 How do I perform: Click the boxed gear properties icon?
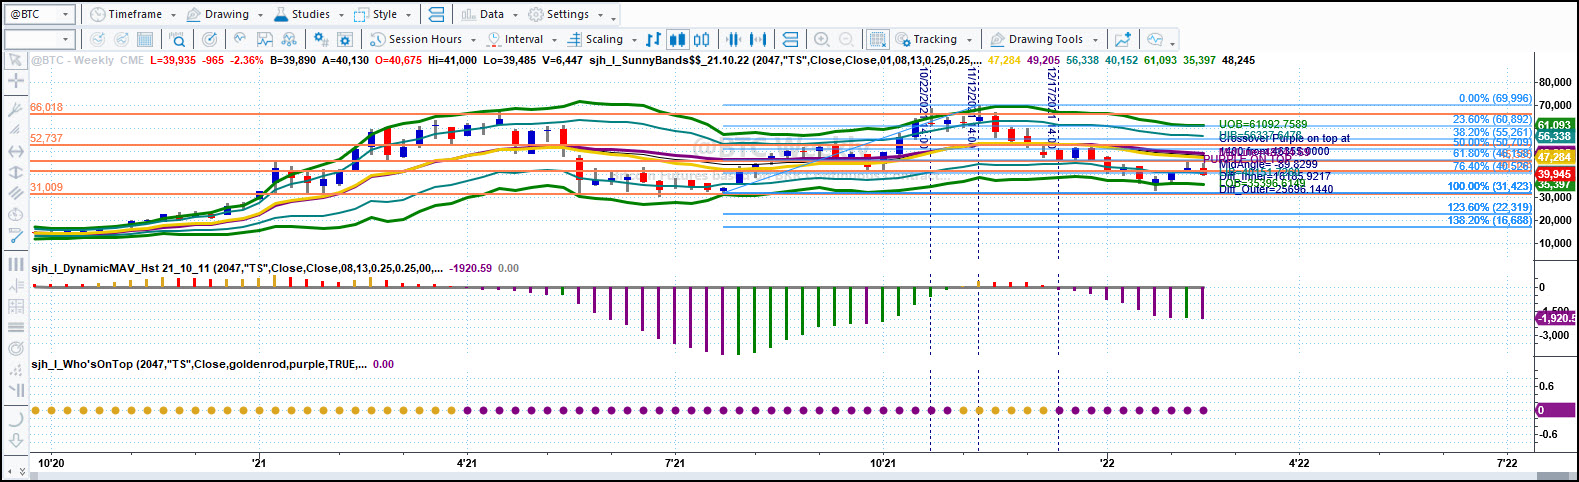pos(345,39)
